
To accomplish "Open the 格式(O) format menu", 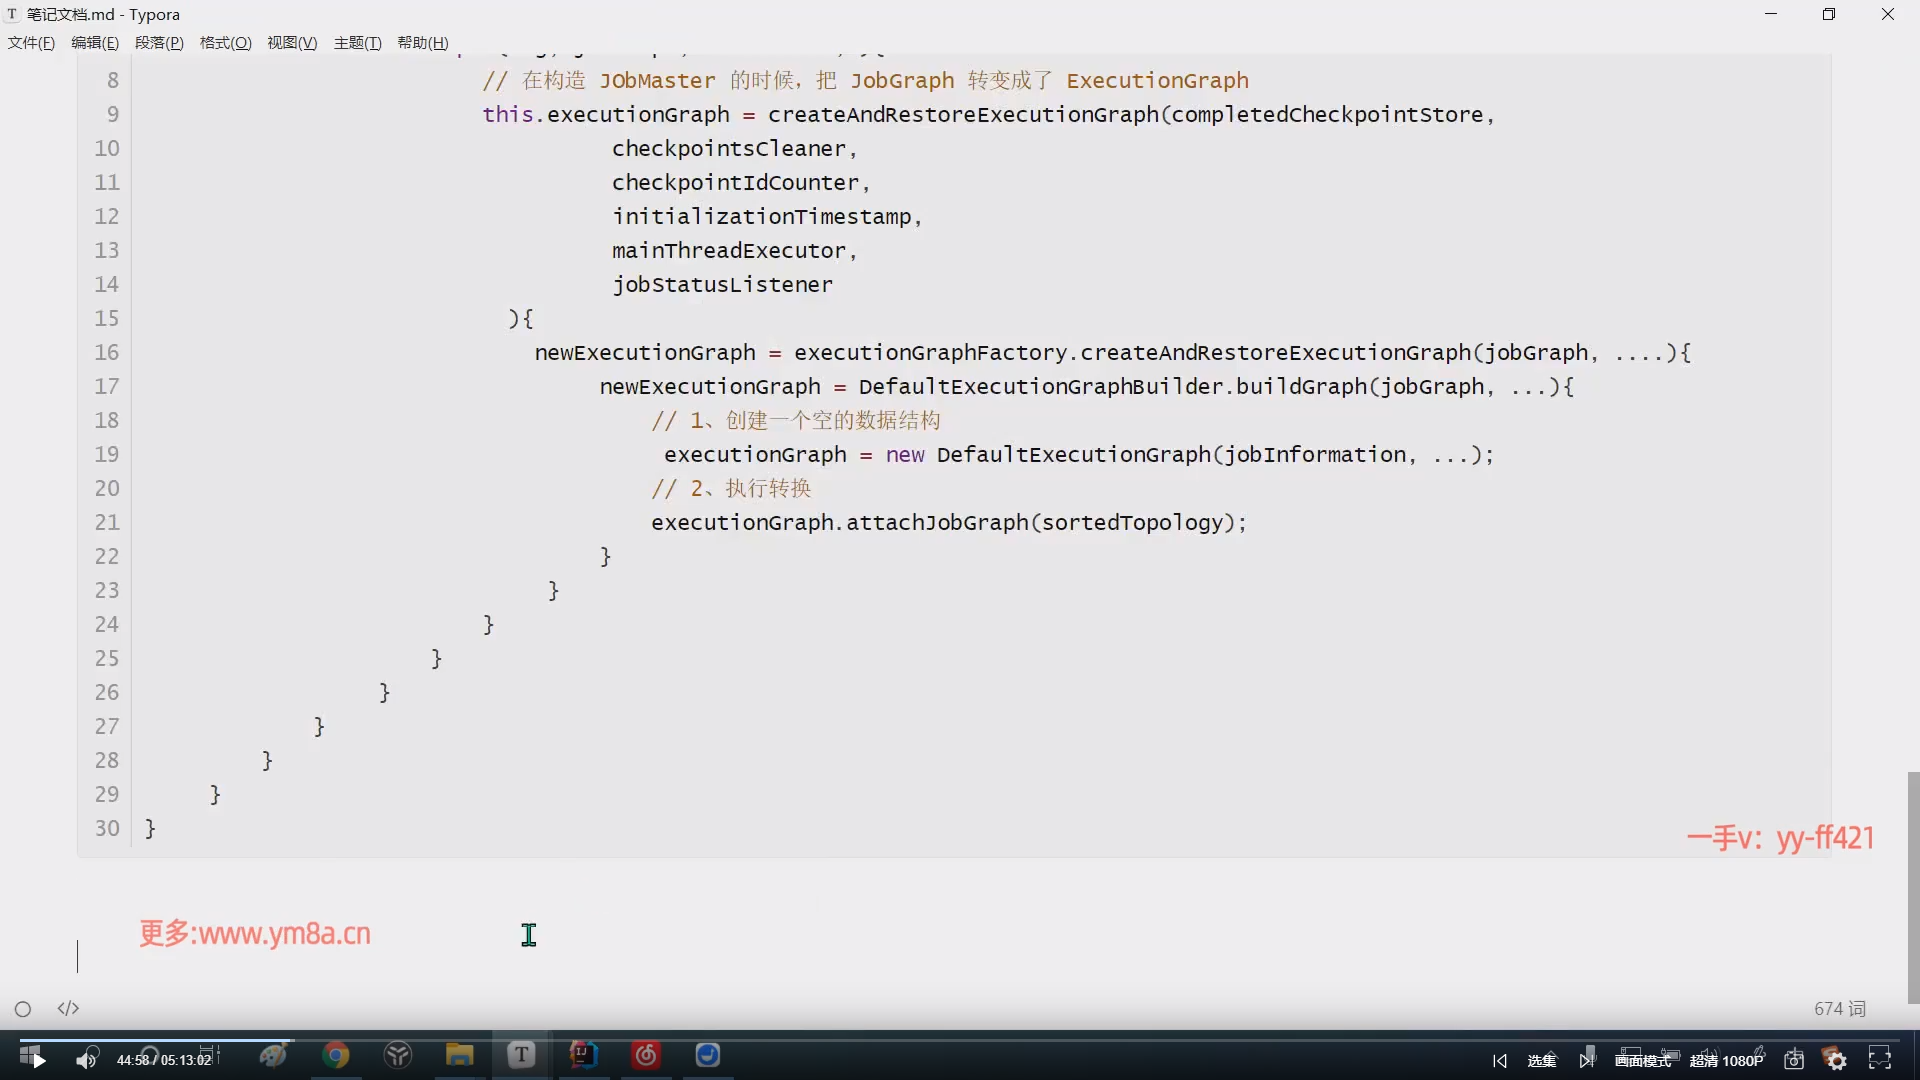I will pyautogui.click(x=225, y=43).
